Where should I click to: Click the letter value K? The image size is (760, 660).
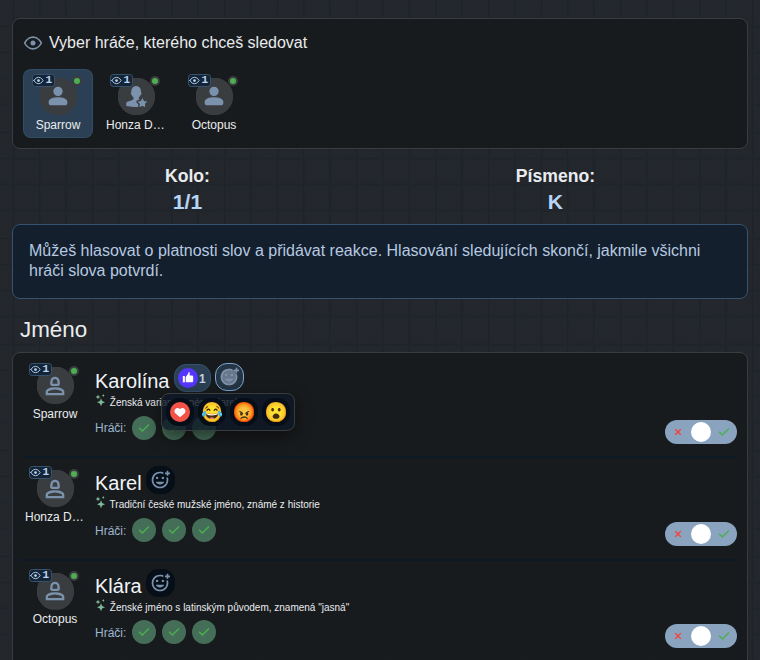click(x=555, y=202)
